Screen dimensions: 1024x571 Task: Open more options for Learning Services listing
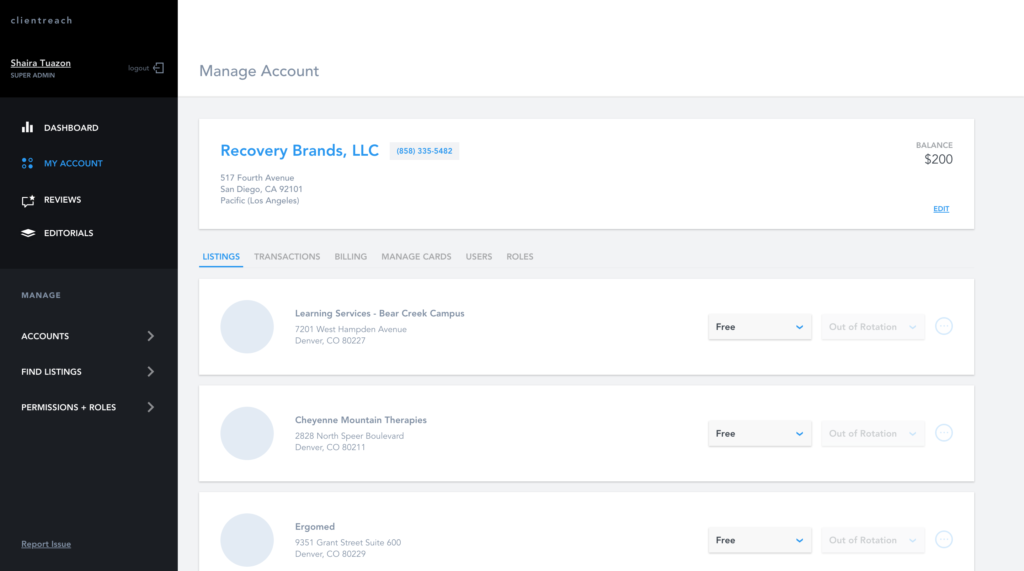(x=943, y=326)
